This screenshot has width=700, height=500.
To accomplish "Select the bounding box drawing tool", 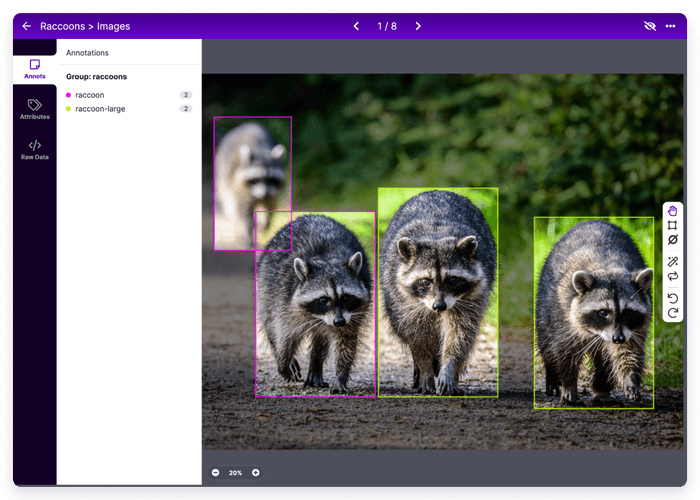I will tap(673, 226).
